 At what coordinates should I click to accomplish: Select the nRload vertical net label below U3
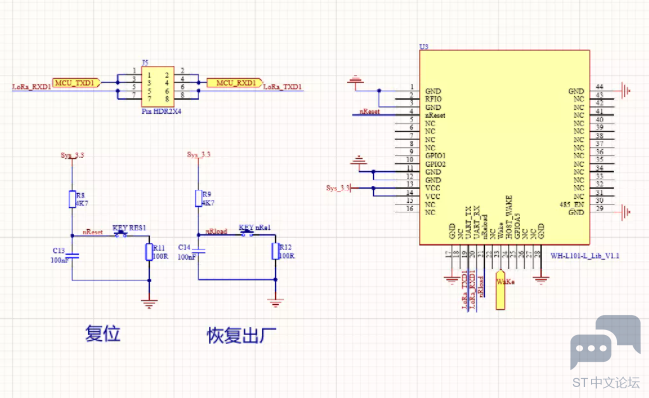[x=481, y=286]
